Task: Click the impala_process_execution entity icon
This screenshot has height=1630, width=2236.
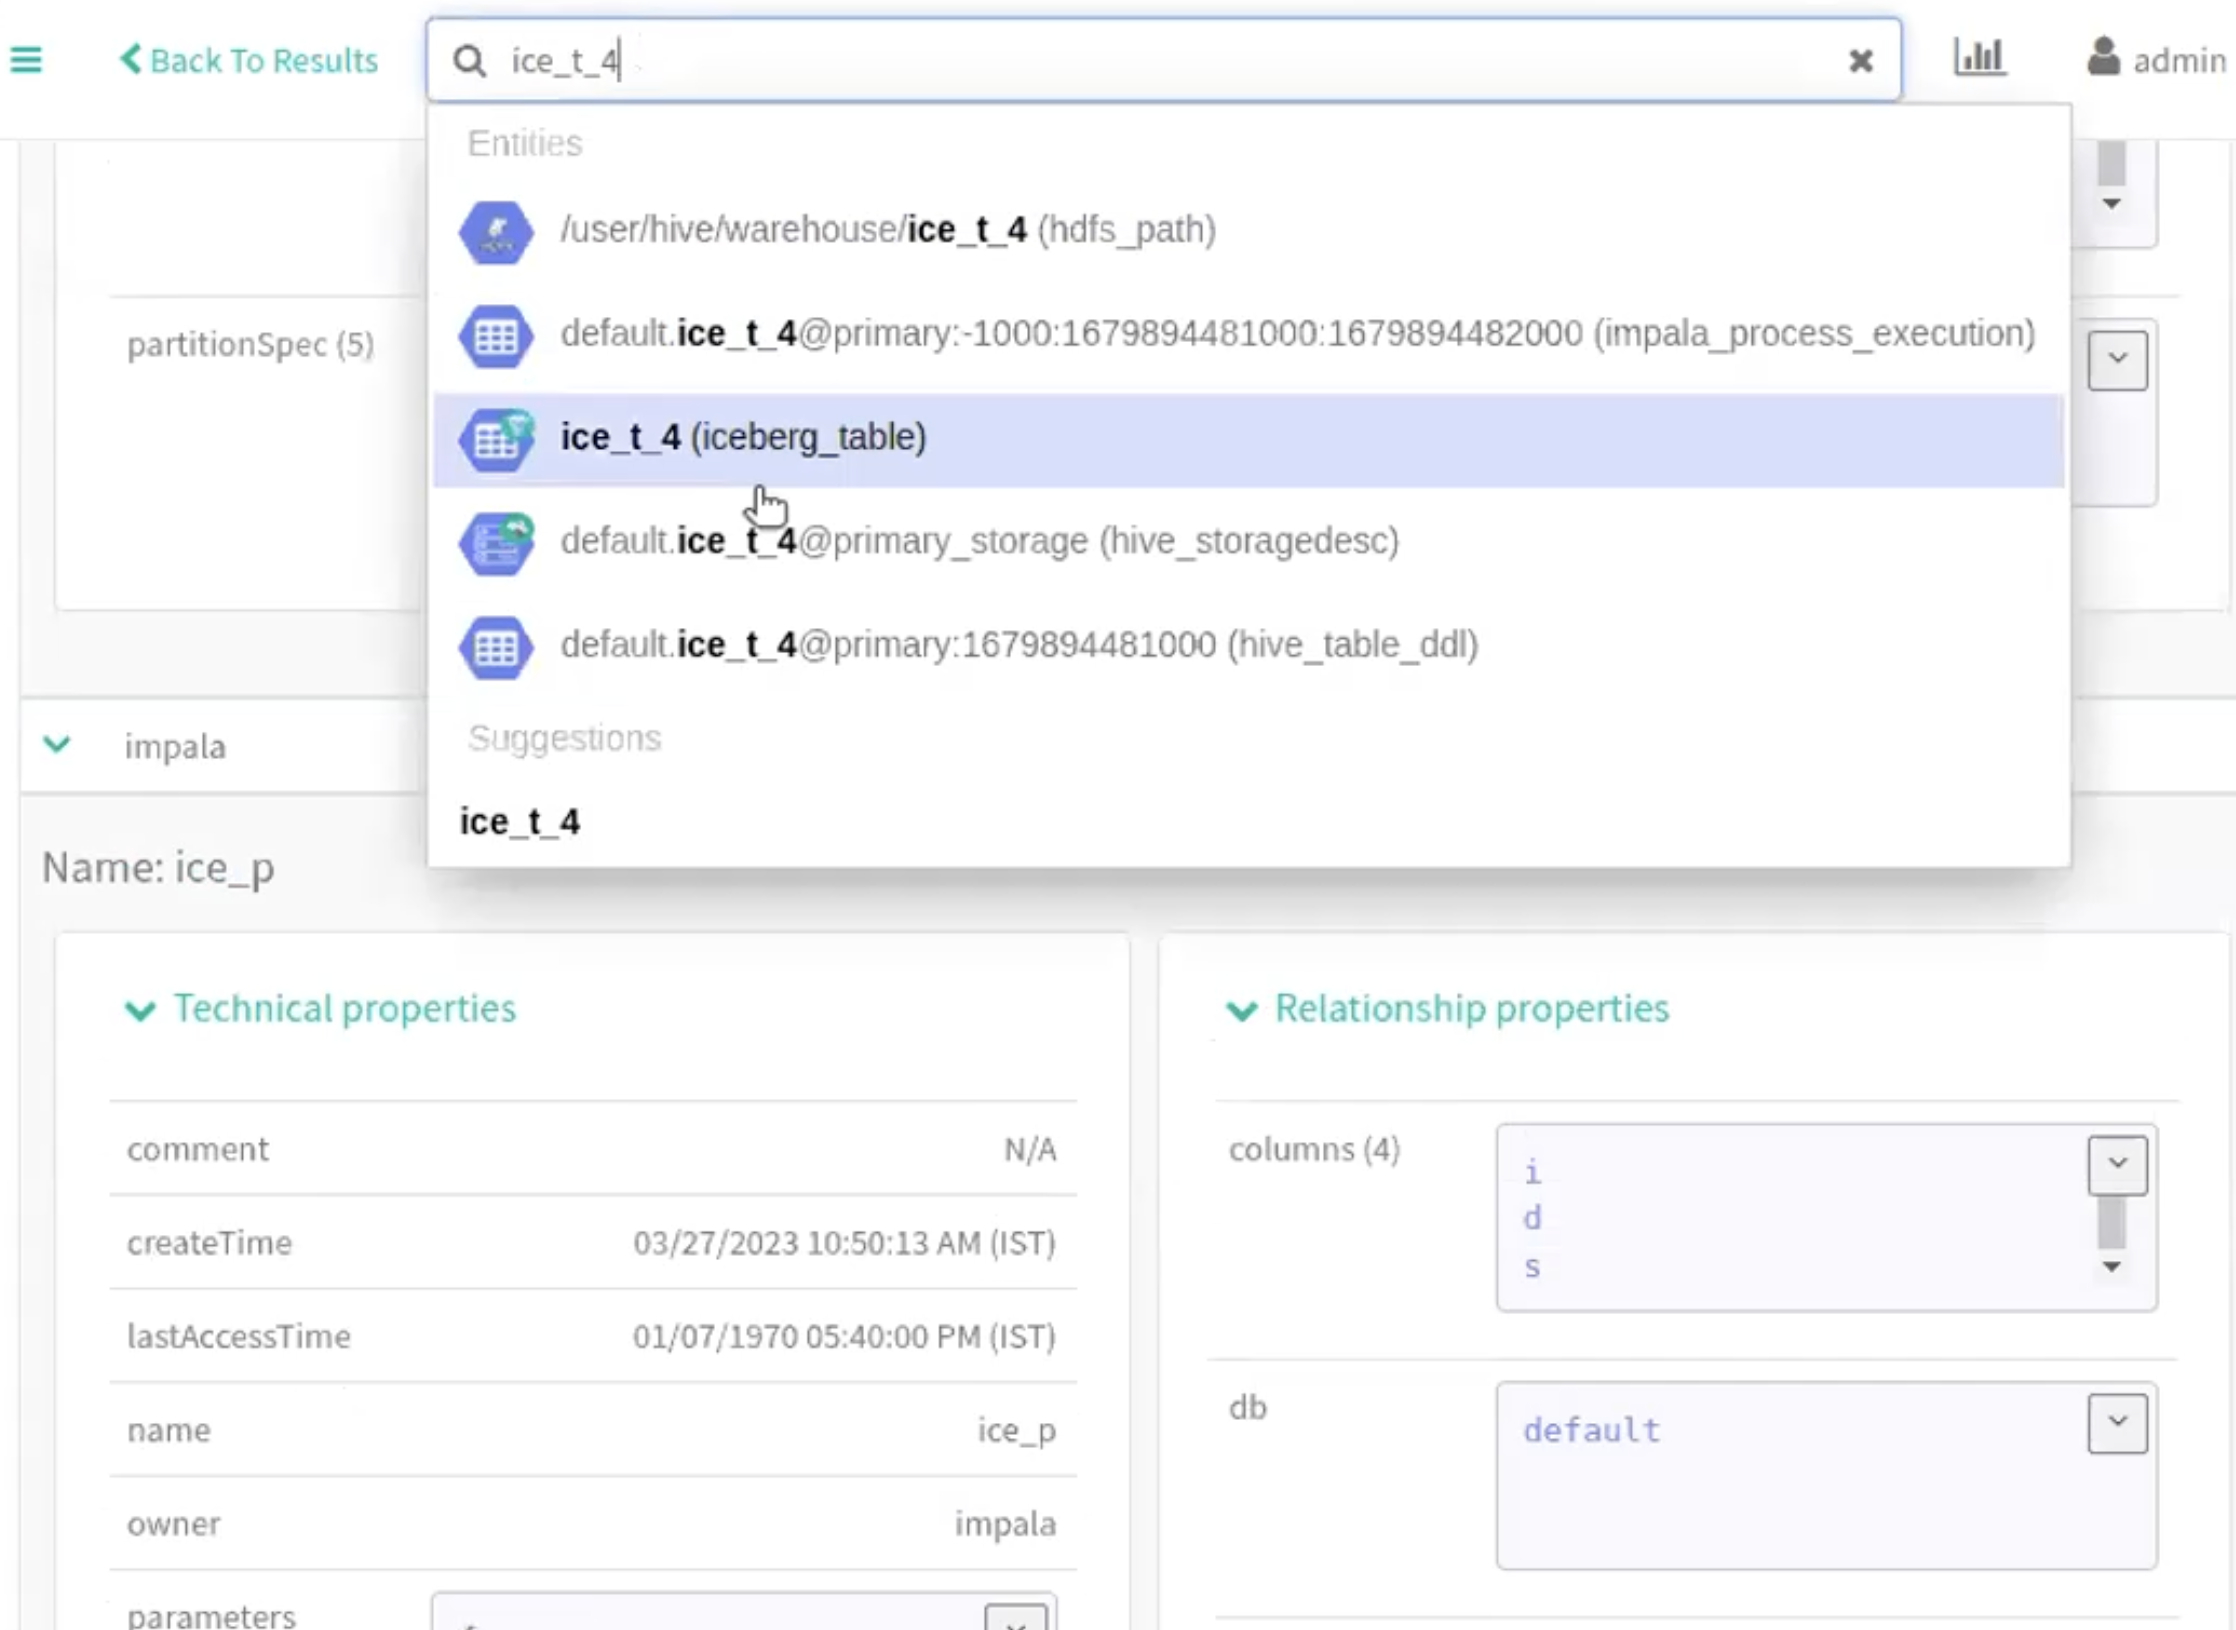Action: coord(496,336)
